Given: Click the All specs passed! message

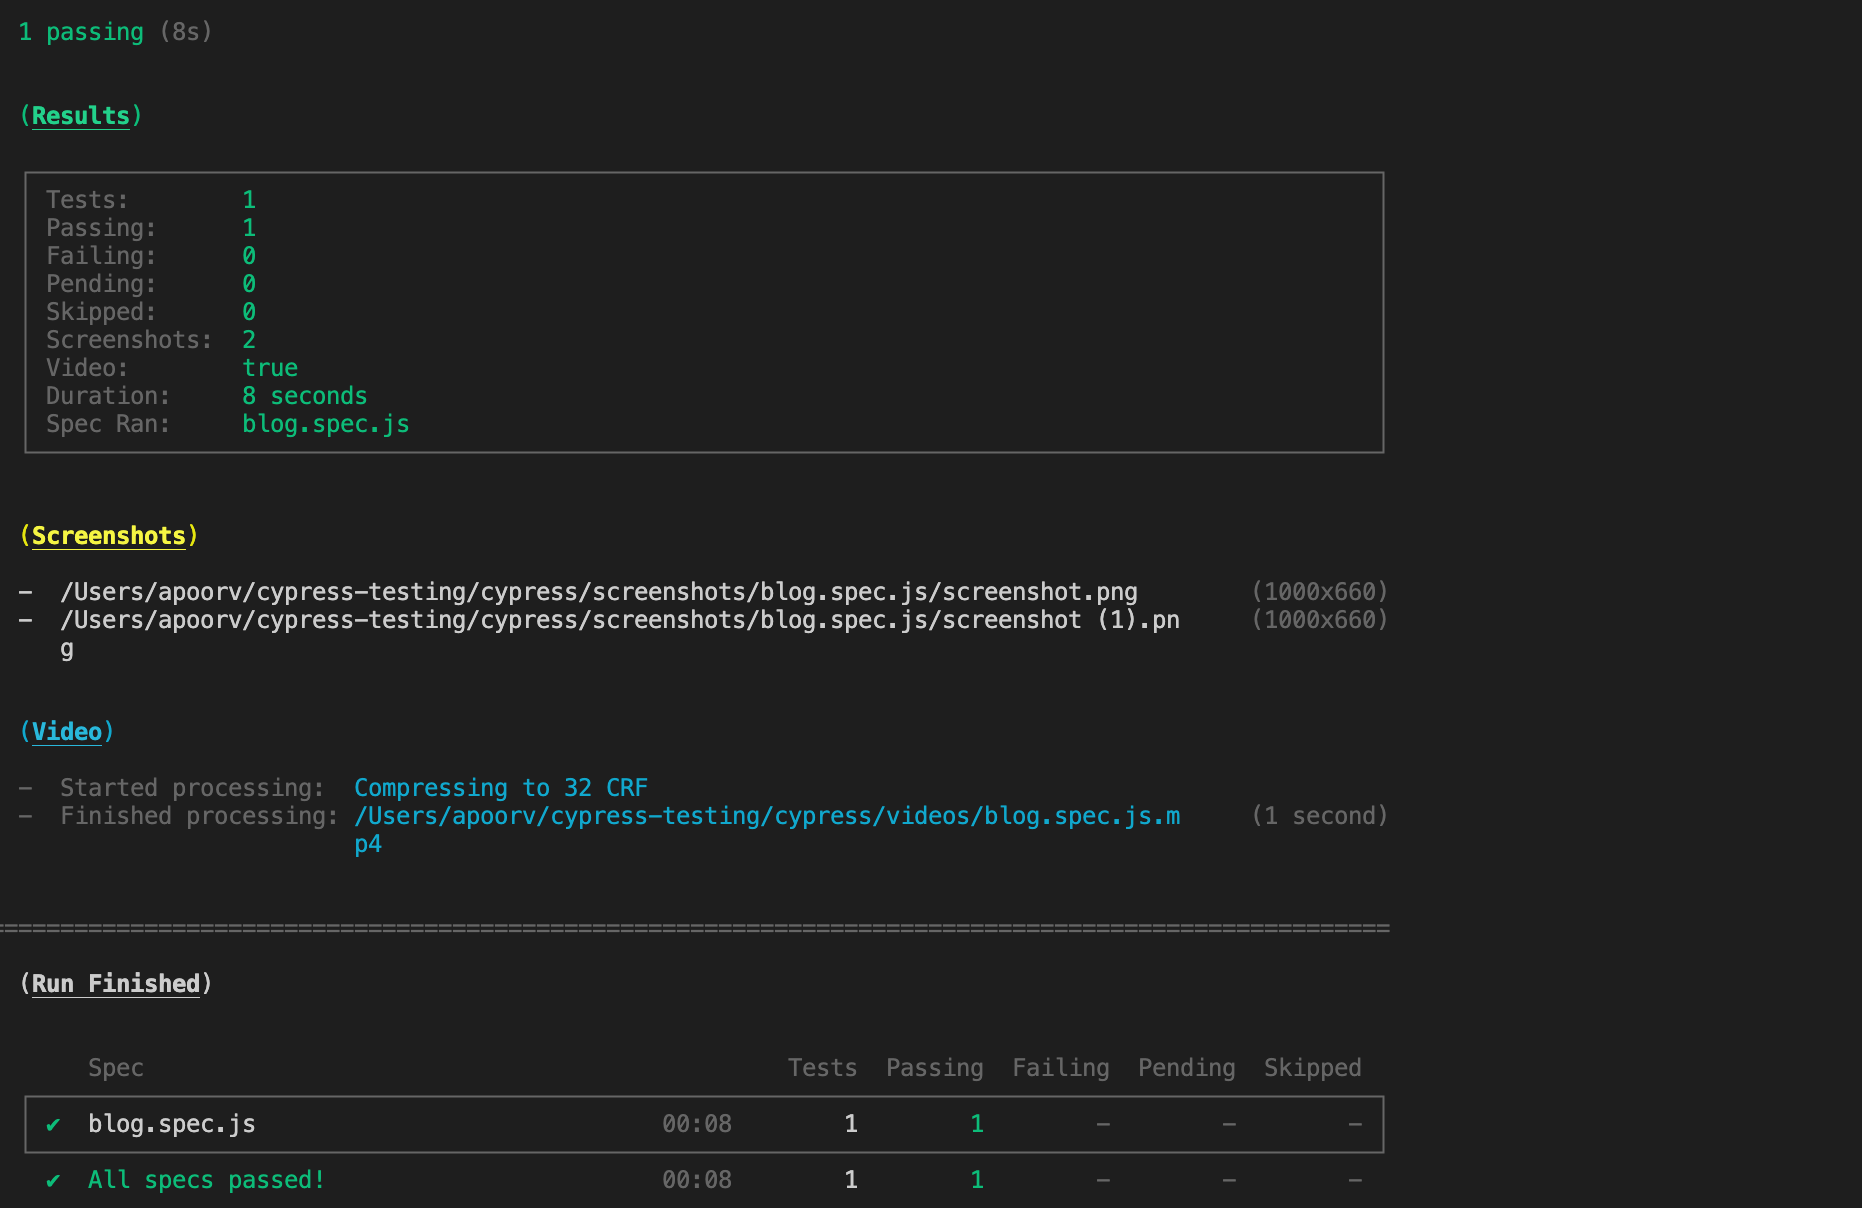Looking at the screenshot, I should (206, 1180).
